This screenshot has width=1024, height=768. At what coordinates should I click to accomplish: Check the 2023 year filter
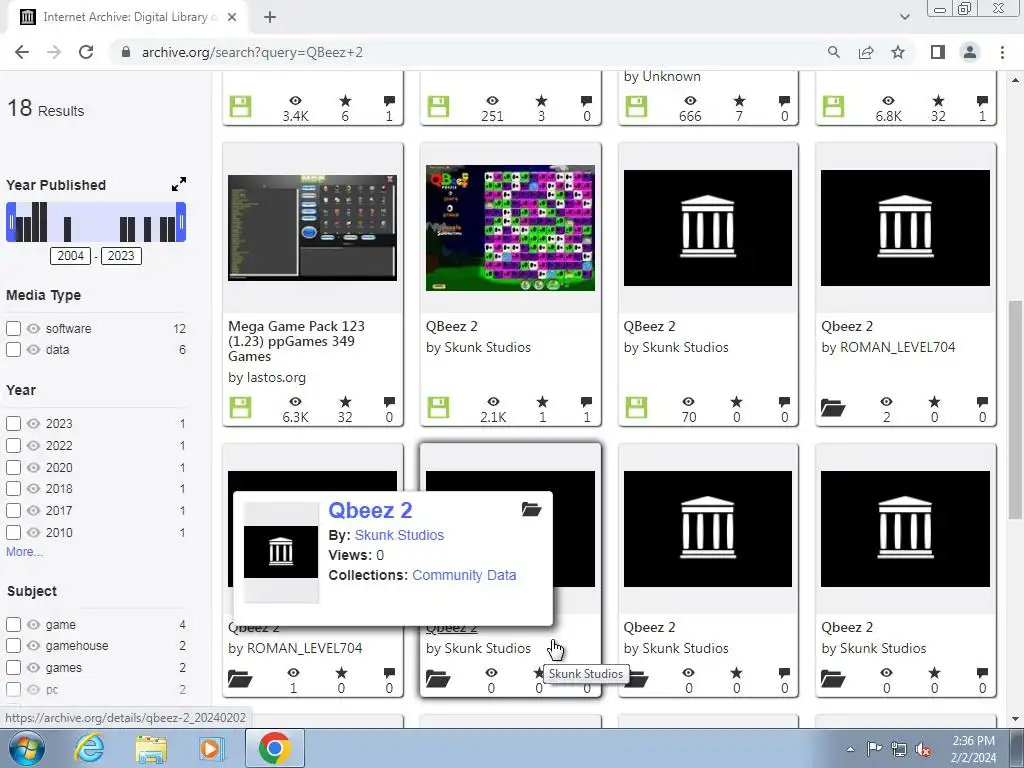(14, 423)
